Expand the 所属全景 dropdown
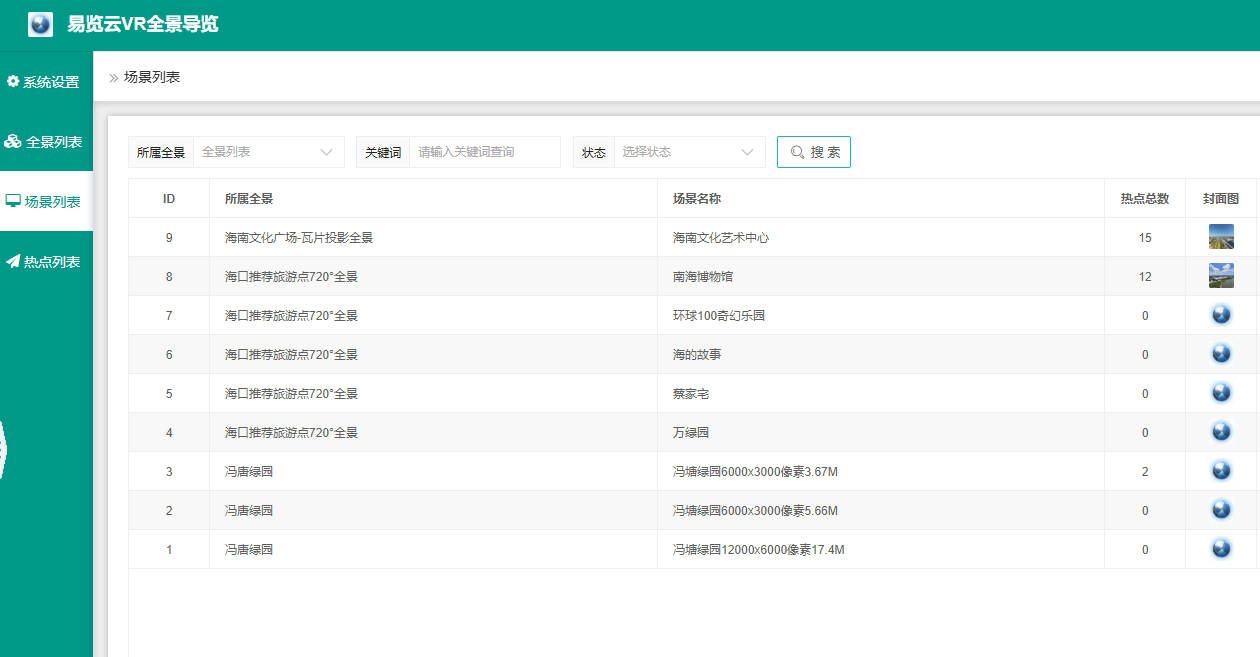The height and width of the screenshot is (657, 1260). pyautogui.click(x=268, y=151)
